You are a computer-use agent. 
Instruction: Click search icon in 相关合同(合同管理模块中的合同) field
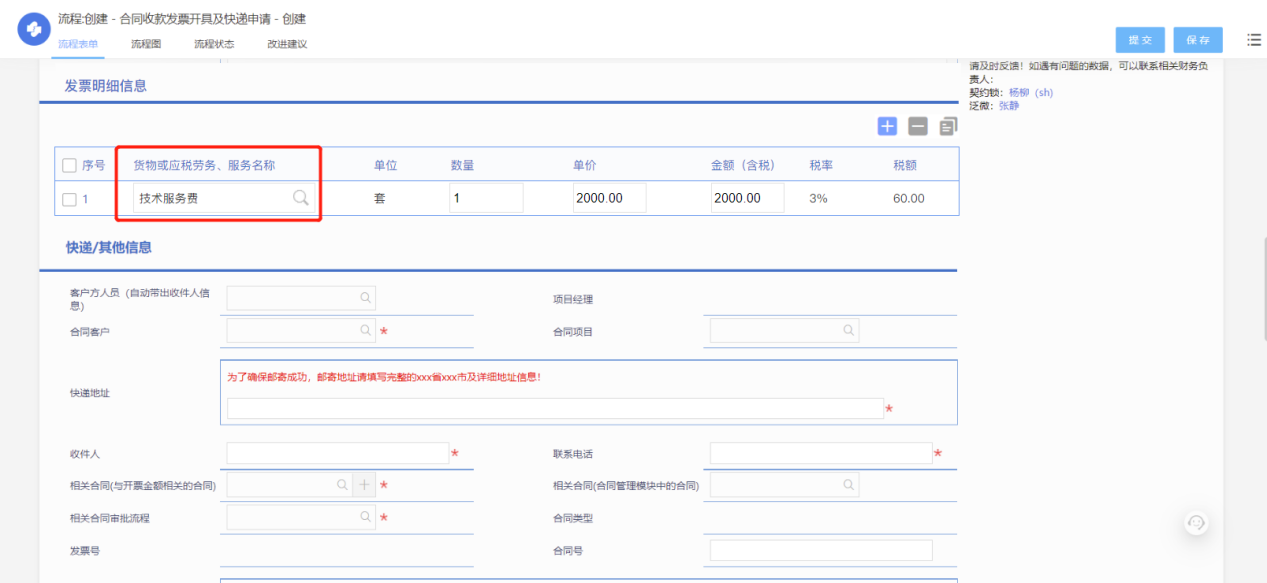coord(849,485)
